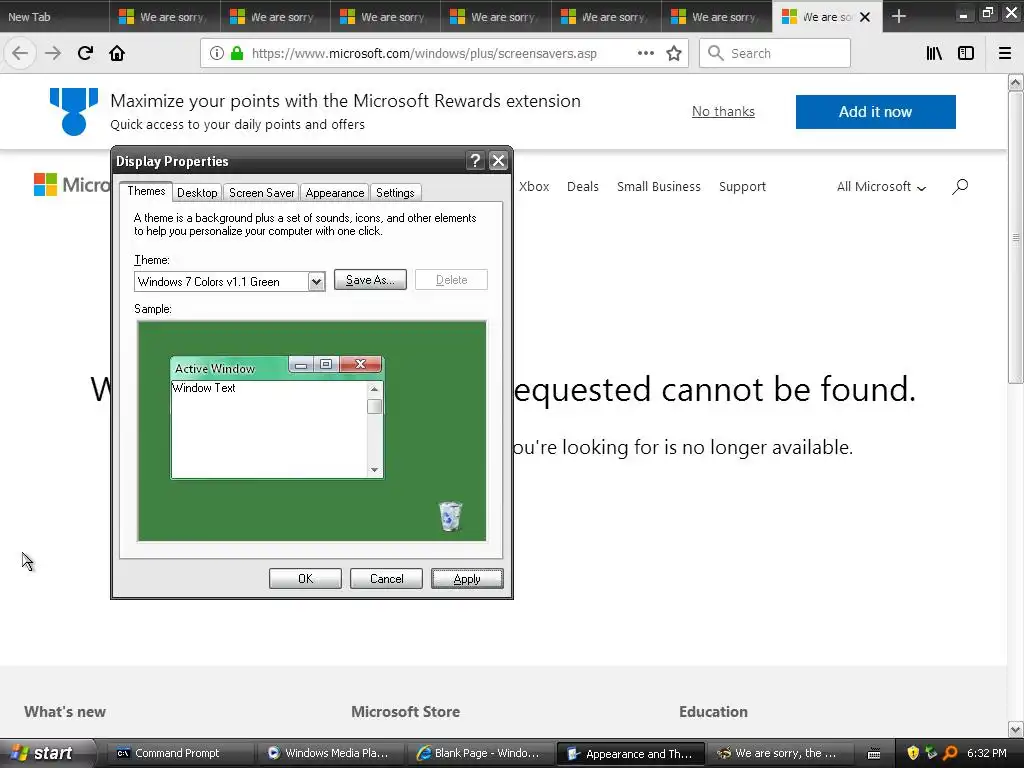Open the Xbox navigation link
The image size is (1024, 768).
tap(534, 187)
